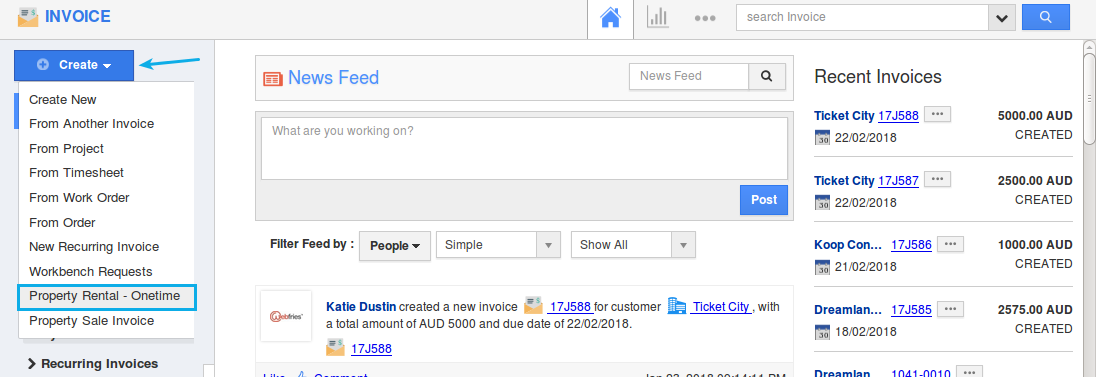Image resolution: width=1096 pixels, height=377 pixels.
Task: Click the 2575.00 AUD amount
Action: coord(1035,309)
